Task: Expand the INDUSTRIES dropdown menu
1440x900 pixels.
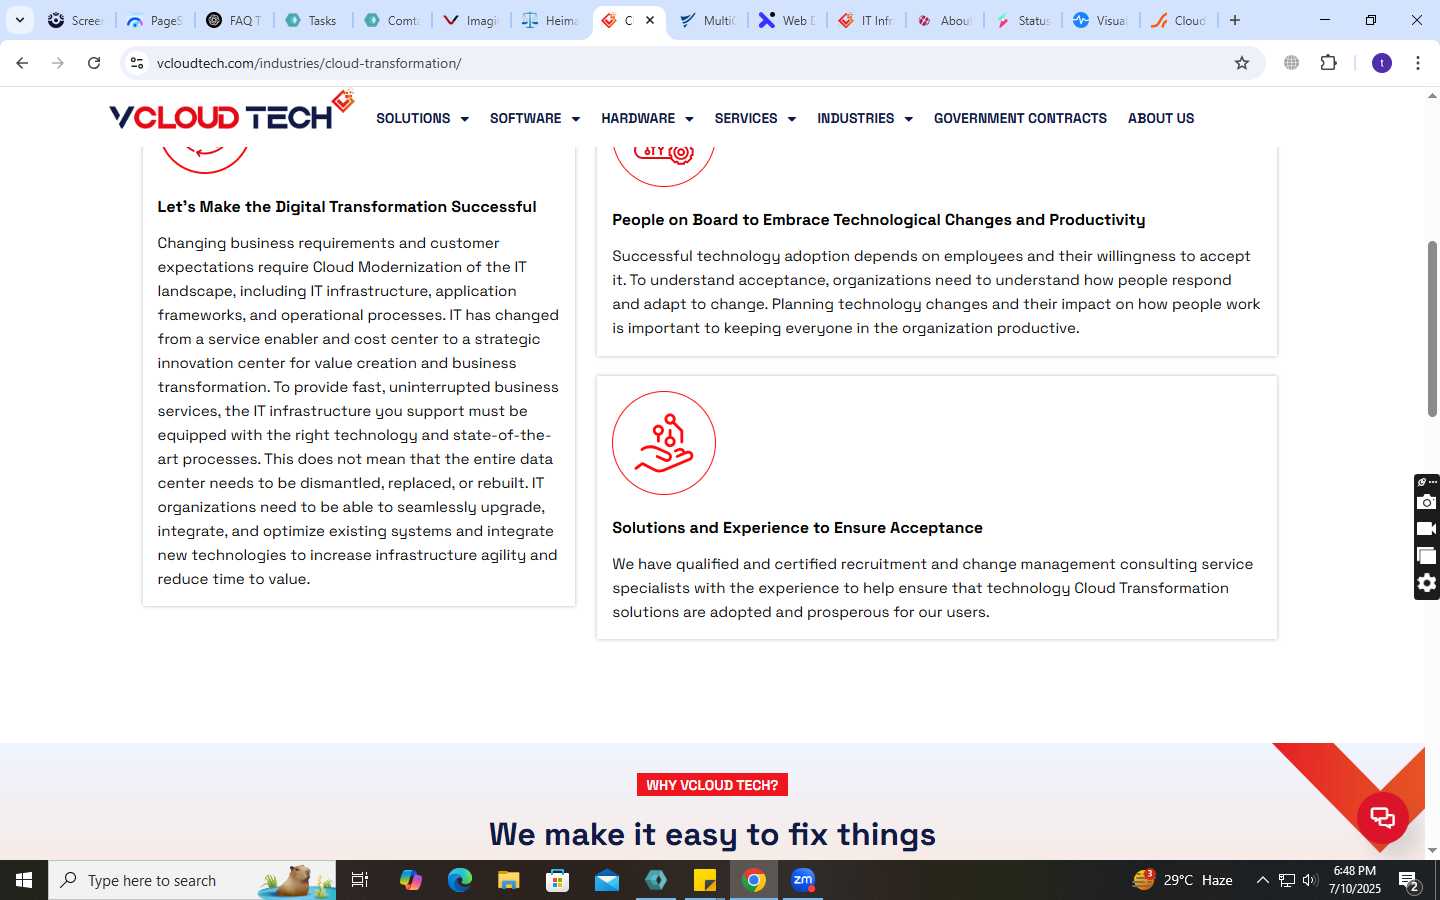Action: (x=865, y=118)
